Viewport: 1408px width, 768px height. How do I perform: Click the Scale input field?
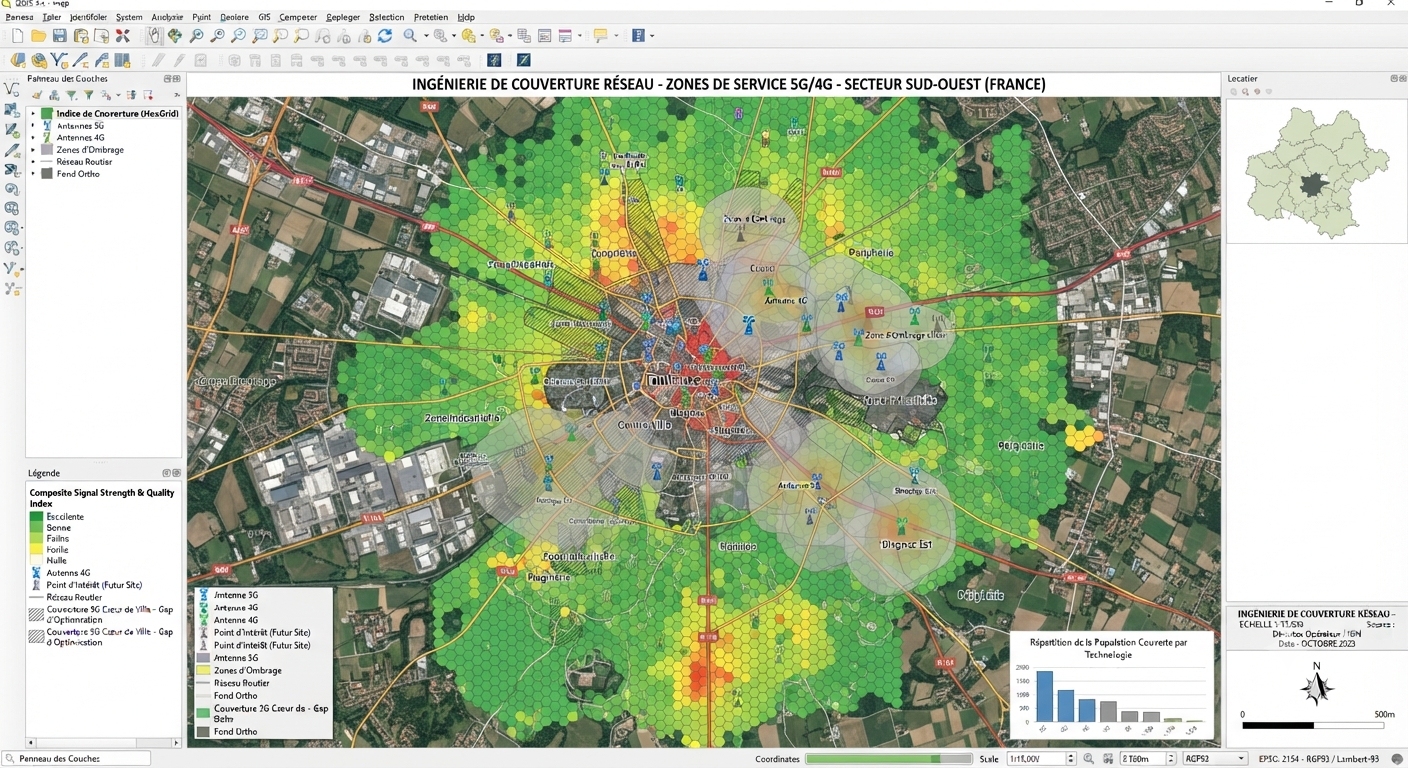point(1034,759)
